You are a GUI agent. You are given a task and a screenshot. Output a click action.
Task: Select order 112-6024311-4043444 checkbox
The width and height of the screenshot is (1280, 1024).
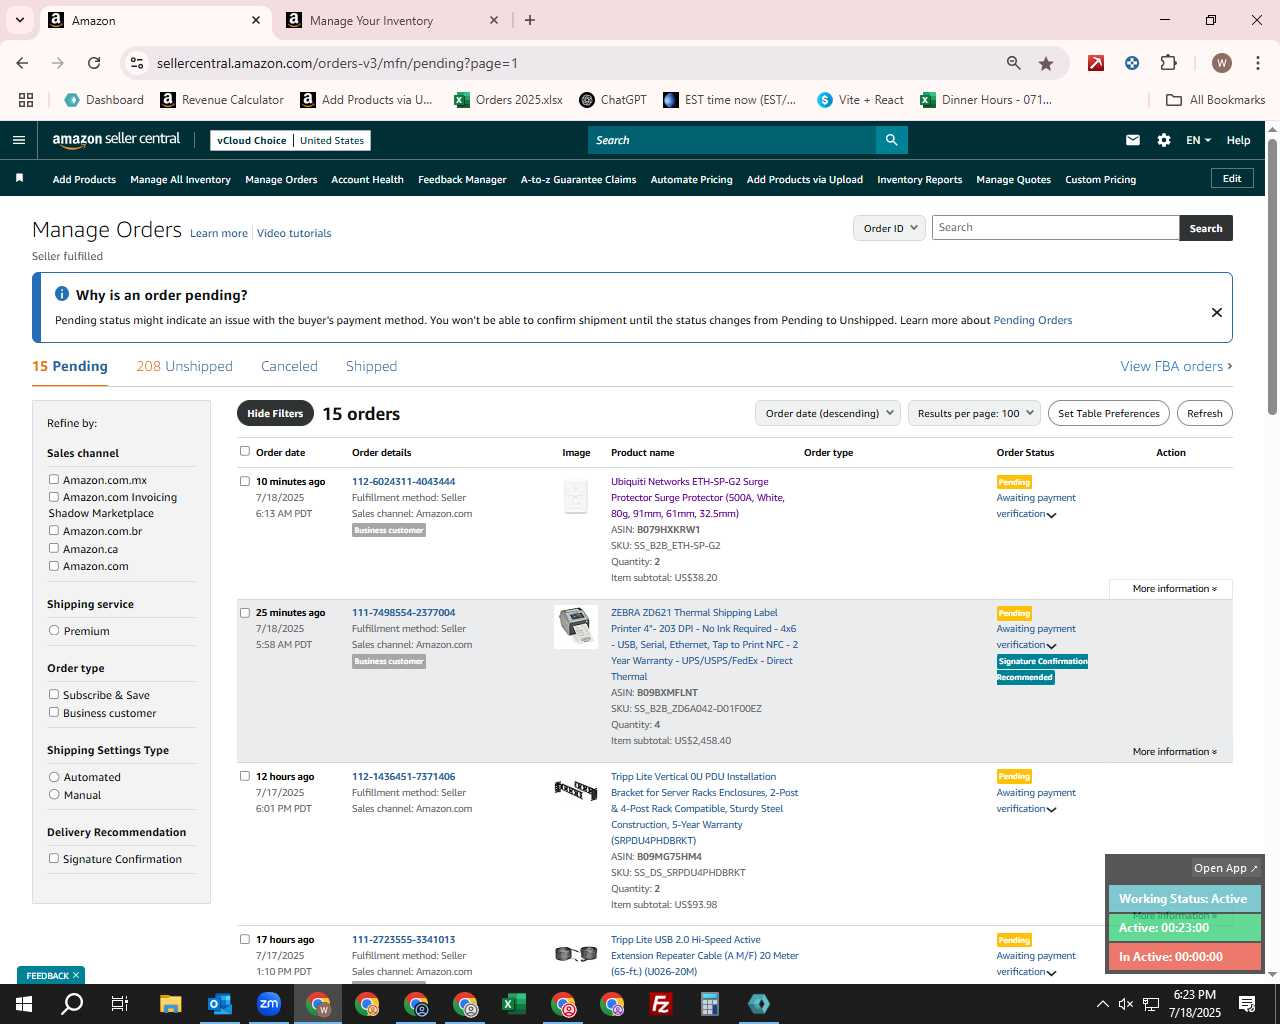point(245,481)
